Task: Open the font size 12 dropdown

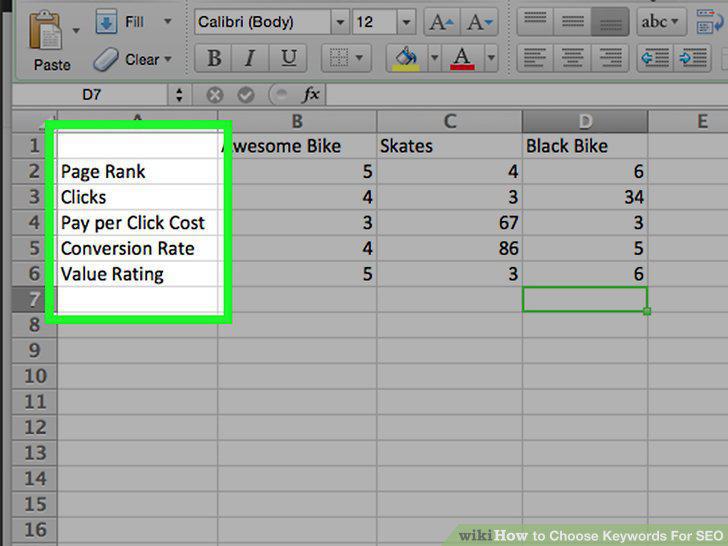Action: point(406,22)
